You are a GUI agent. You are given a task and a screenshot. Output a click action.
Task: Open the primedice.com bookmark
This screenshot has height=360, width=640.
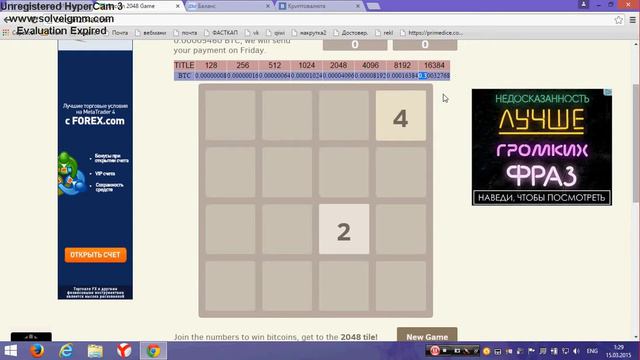click(x=431, y=33)
